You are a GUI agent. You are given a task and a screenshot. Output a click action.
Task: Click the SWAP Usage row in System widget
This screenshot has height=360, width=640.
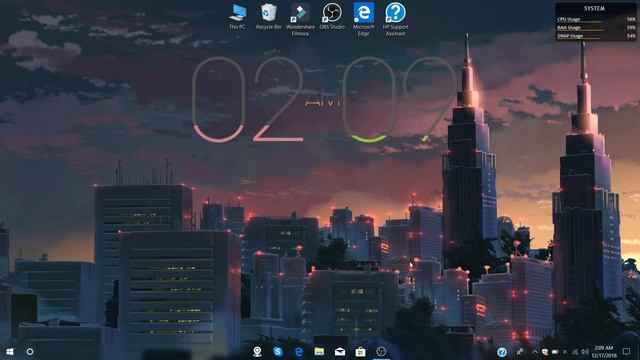[x=596, y=36]
